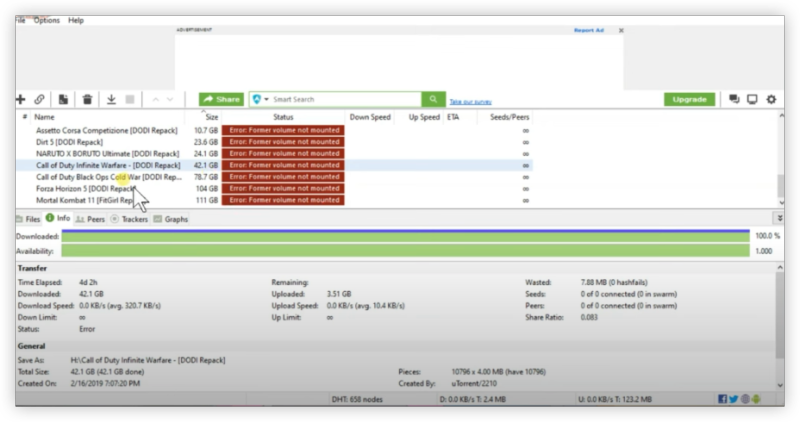
Task: Open the Options menu
Action: 47,20
